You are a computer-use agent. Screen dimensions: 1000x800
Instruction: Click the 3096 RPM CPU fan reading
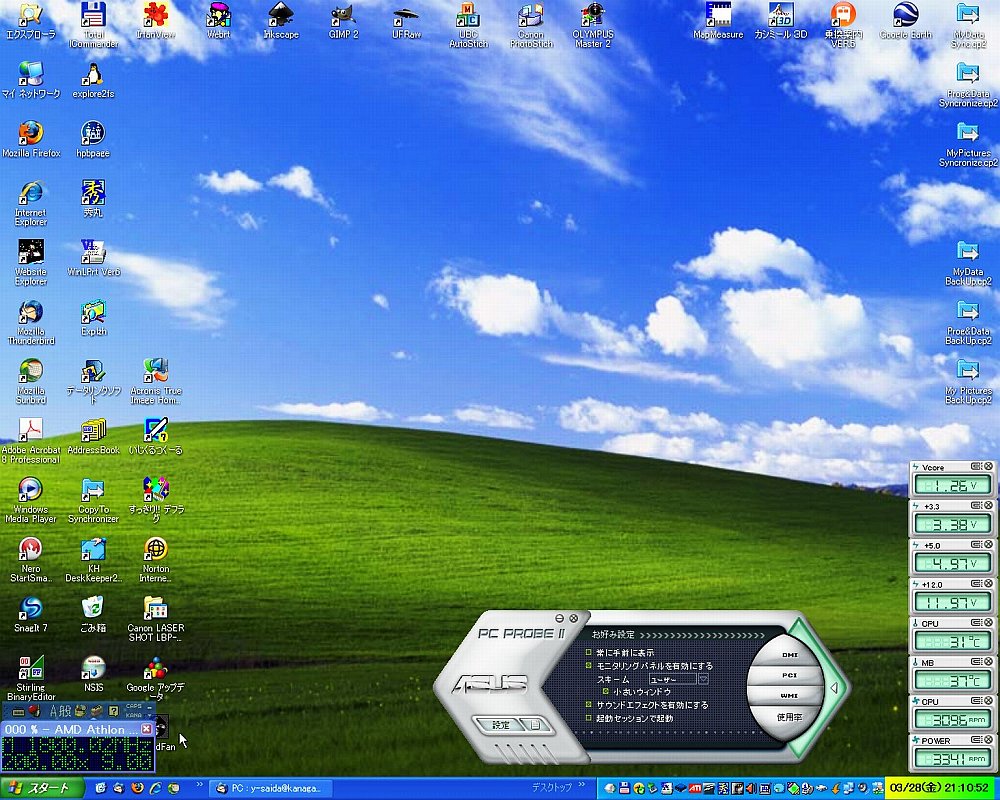(x=952, y=720)
